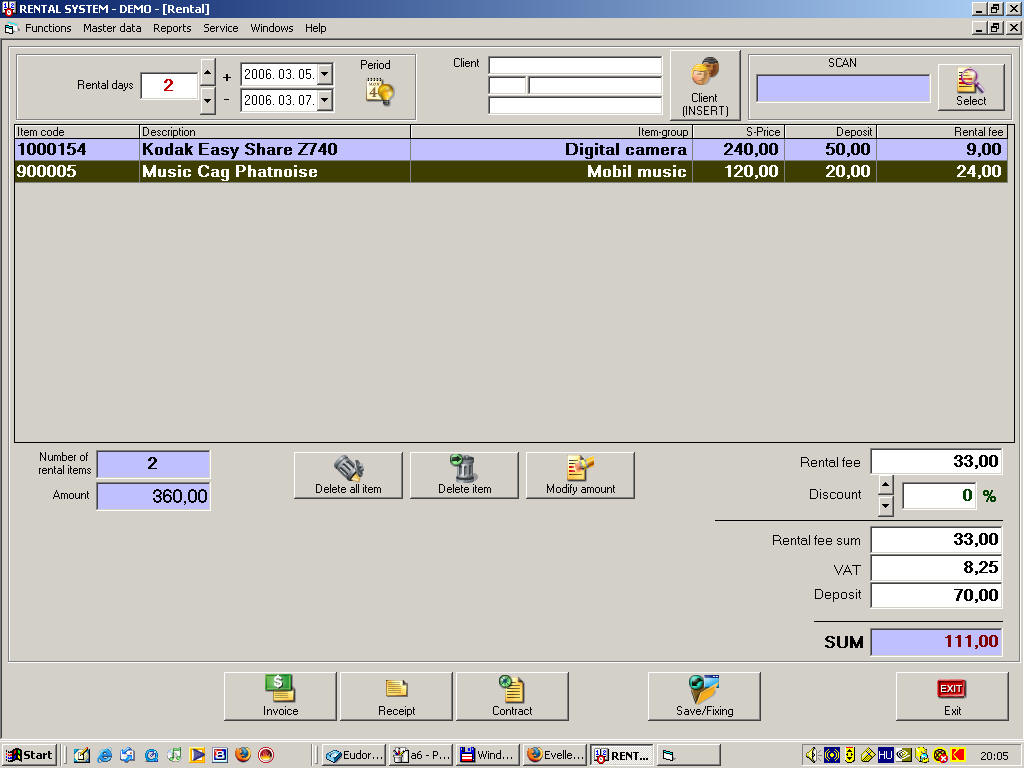Switch to Eudora taskbar window
1024x768 pixels.
click(x=355, y=755)
